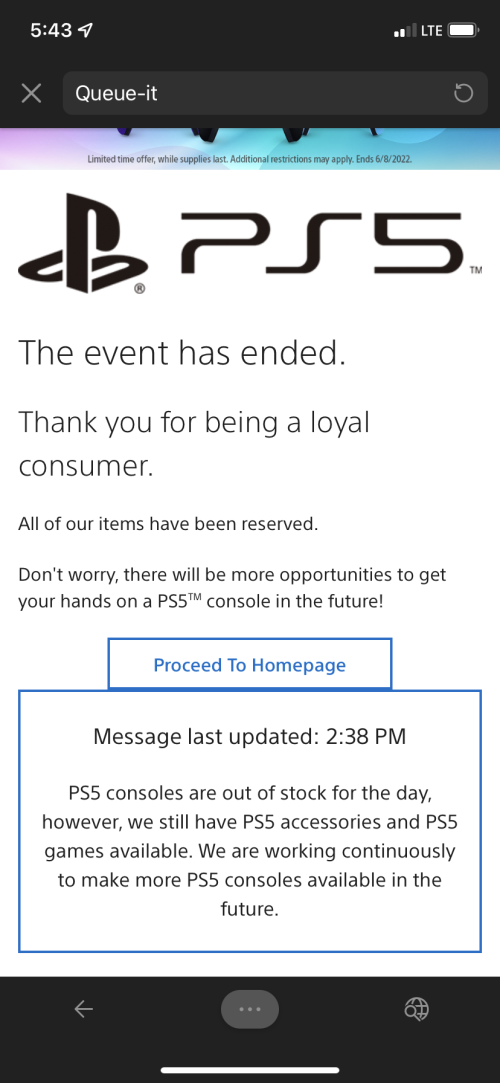The height and width of the screenshot is (1083, 500).
Task: Tap the reload page icon
Action: (463, 93)
